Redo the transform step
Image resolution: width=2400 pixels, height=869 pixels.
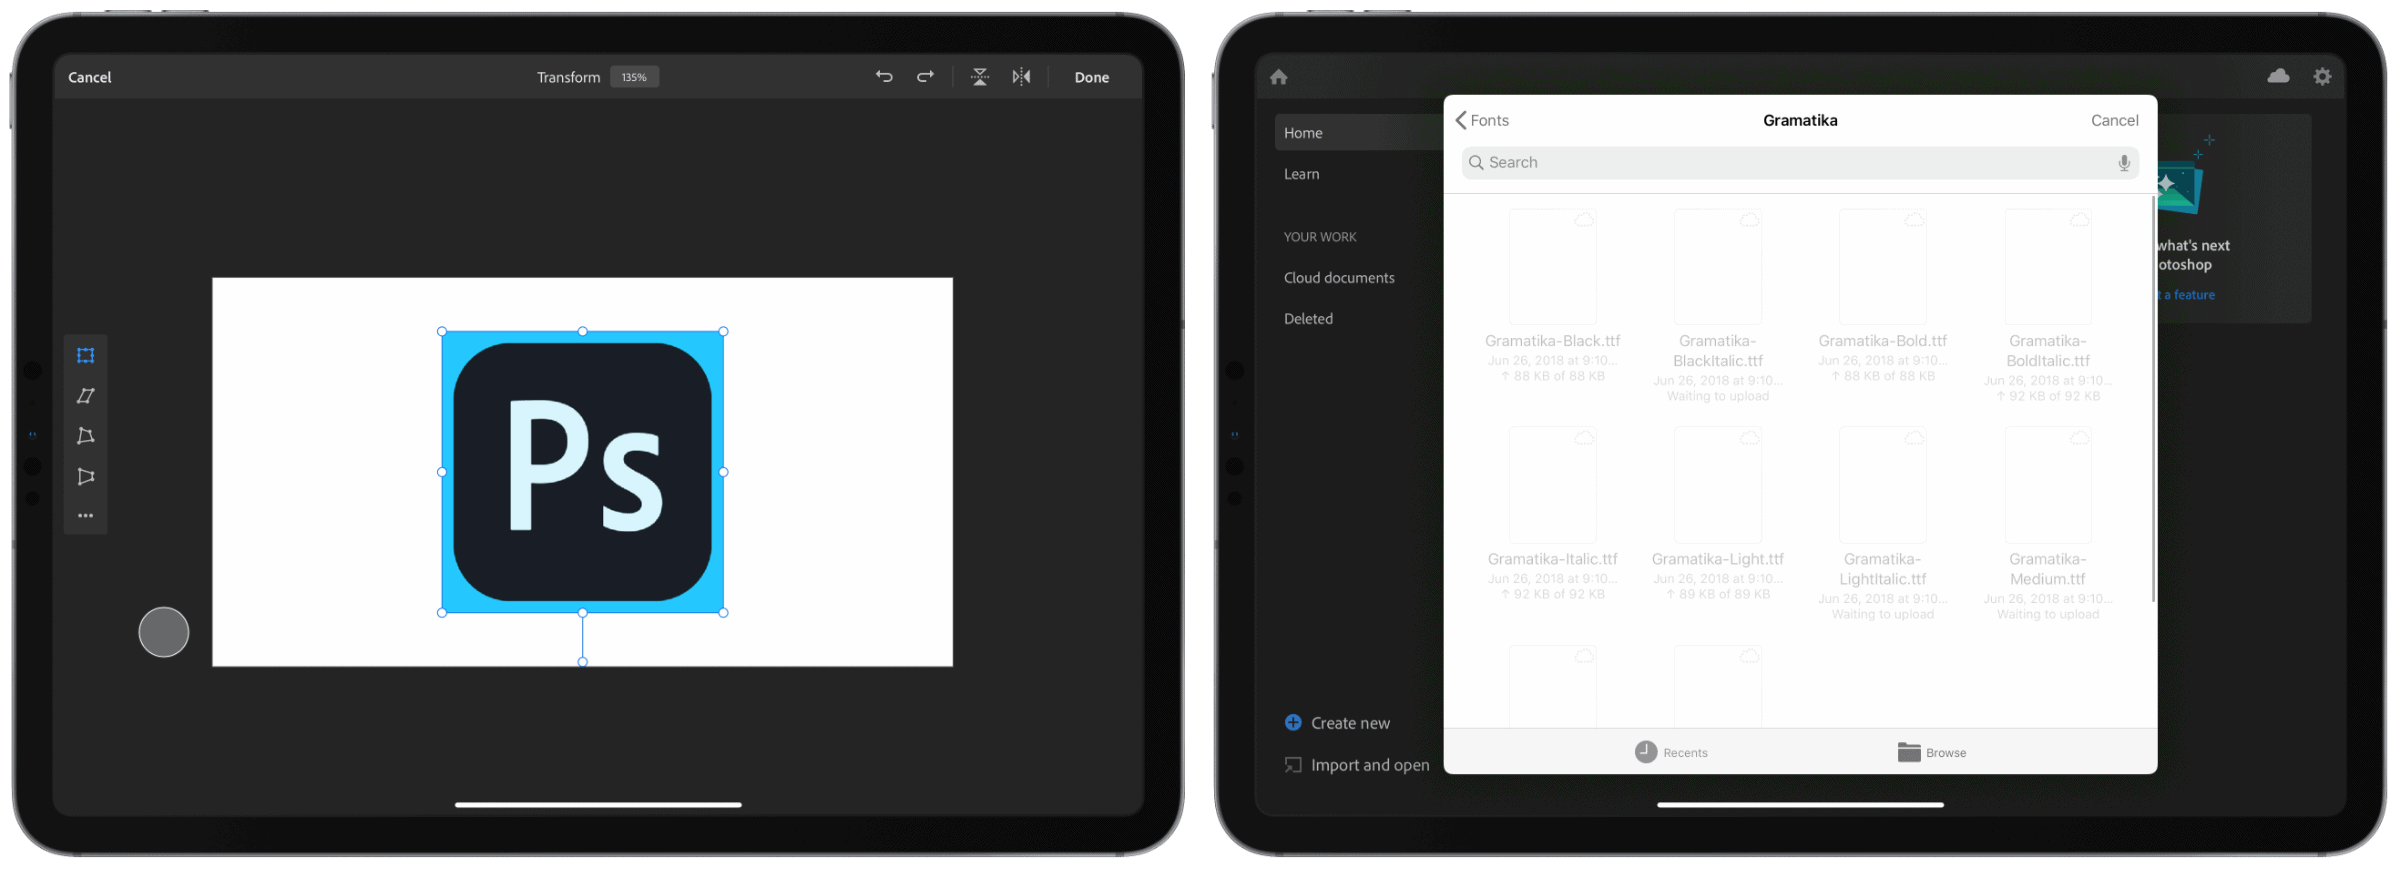pyautogui.click(x=926, y=77)
